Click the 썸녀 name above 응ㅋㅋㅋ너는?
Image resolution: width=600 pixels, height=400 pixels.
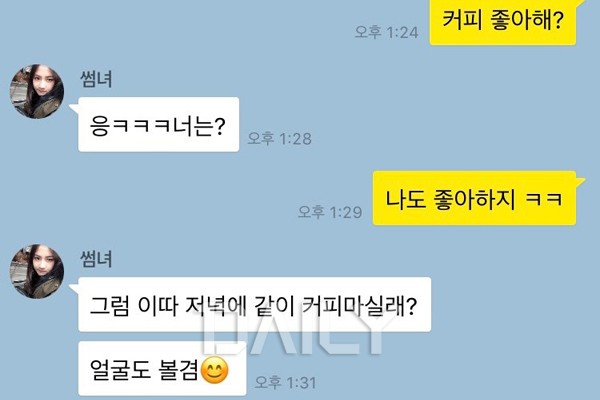[96, 79]
